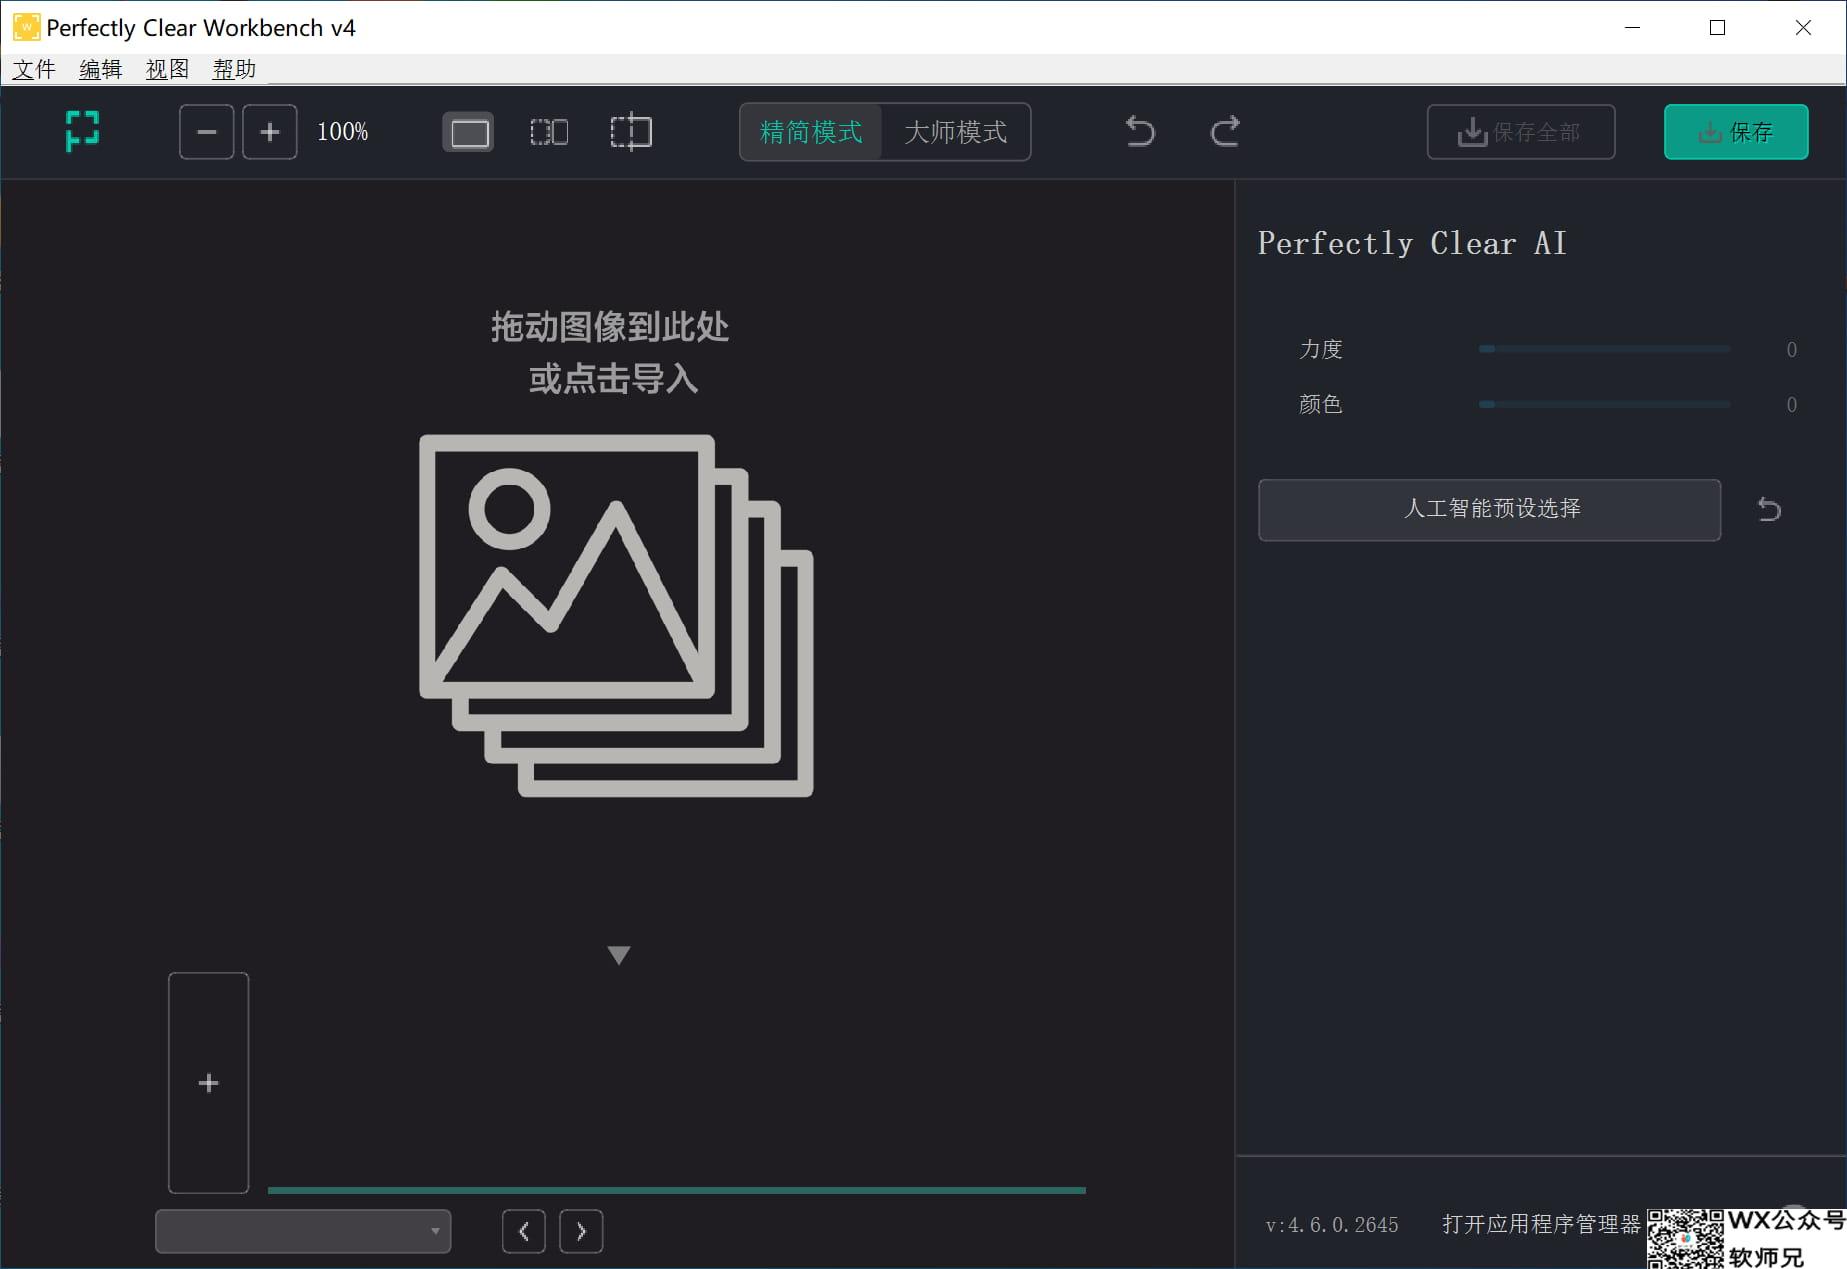Open the 帮助 menu
Viewport: 1847px width, 1269px height.
pyautogui.click(x=234, y=69)
